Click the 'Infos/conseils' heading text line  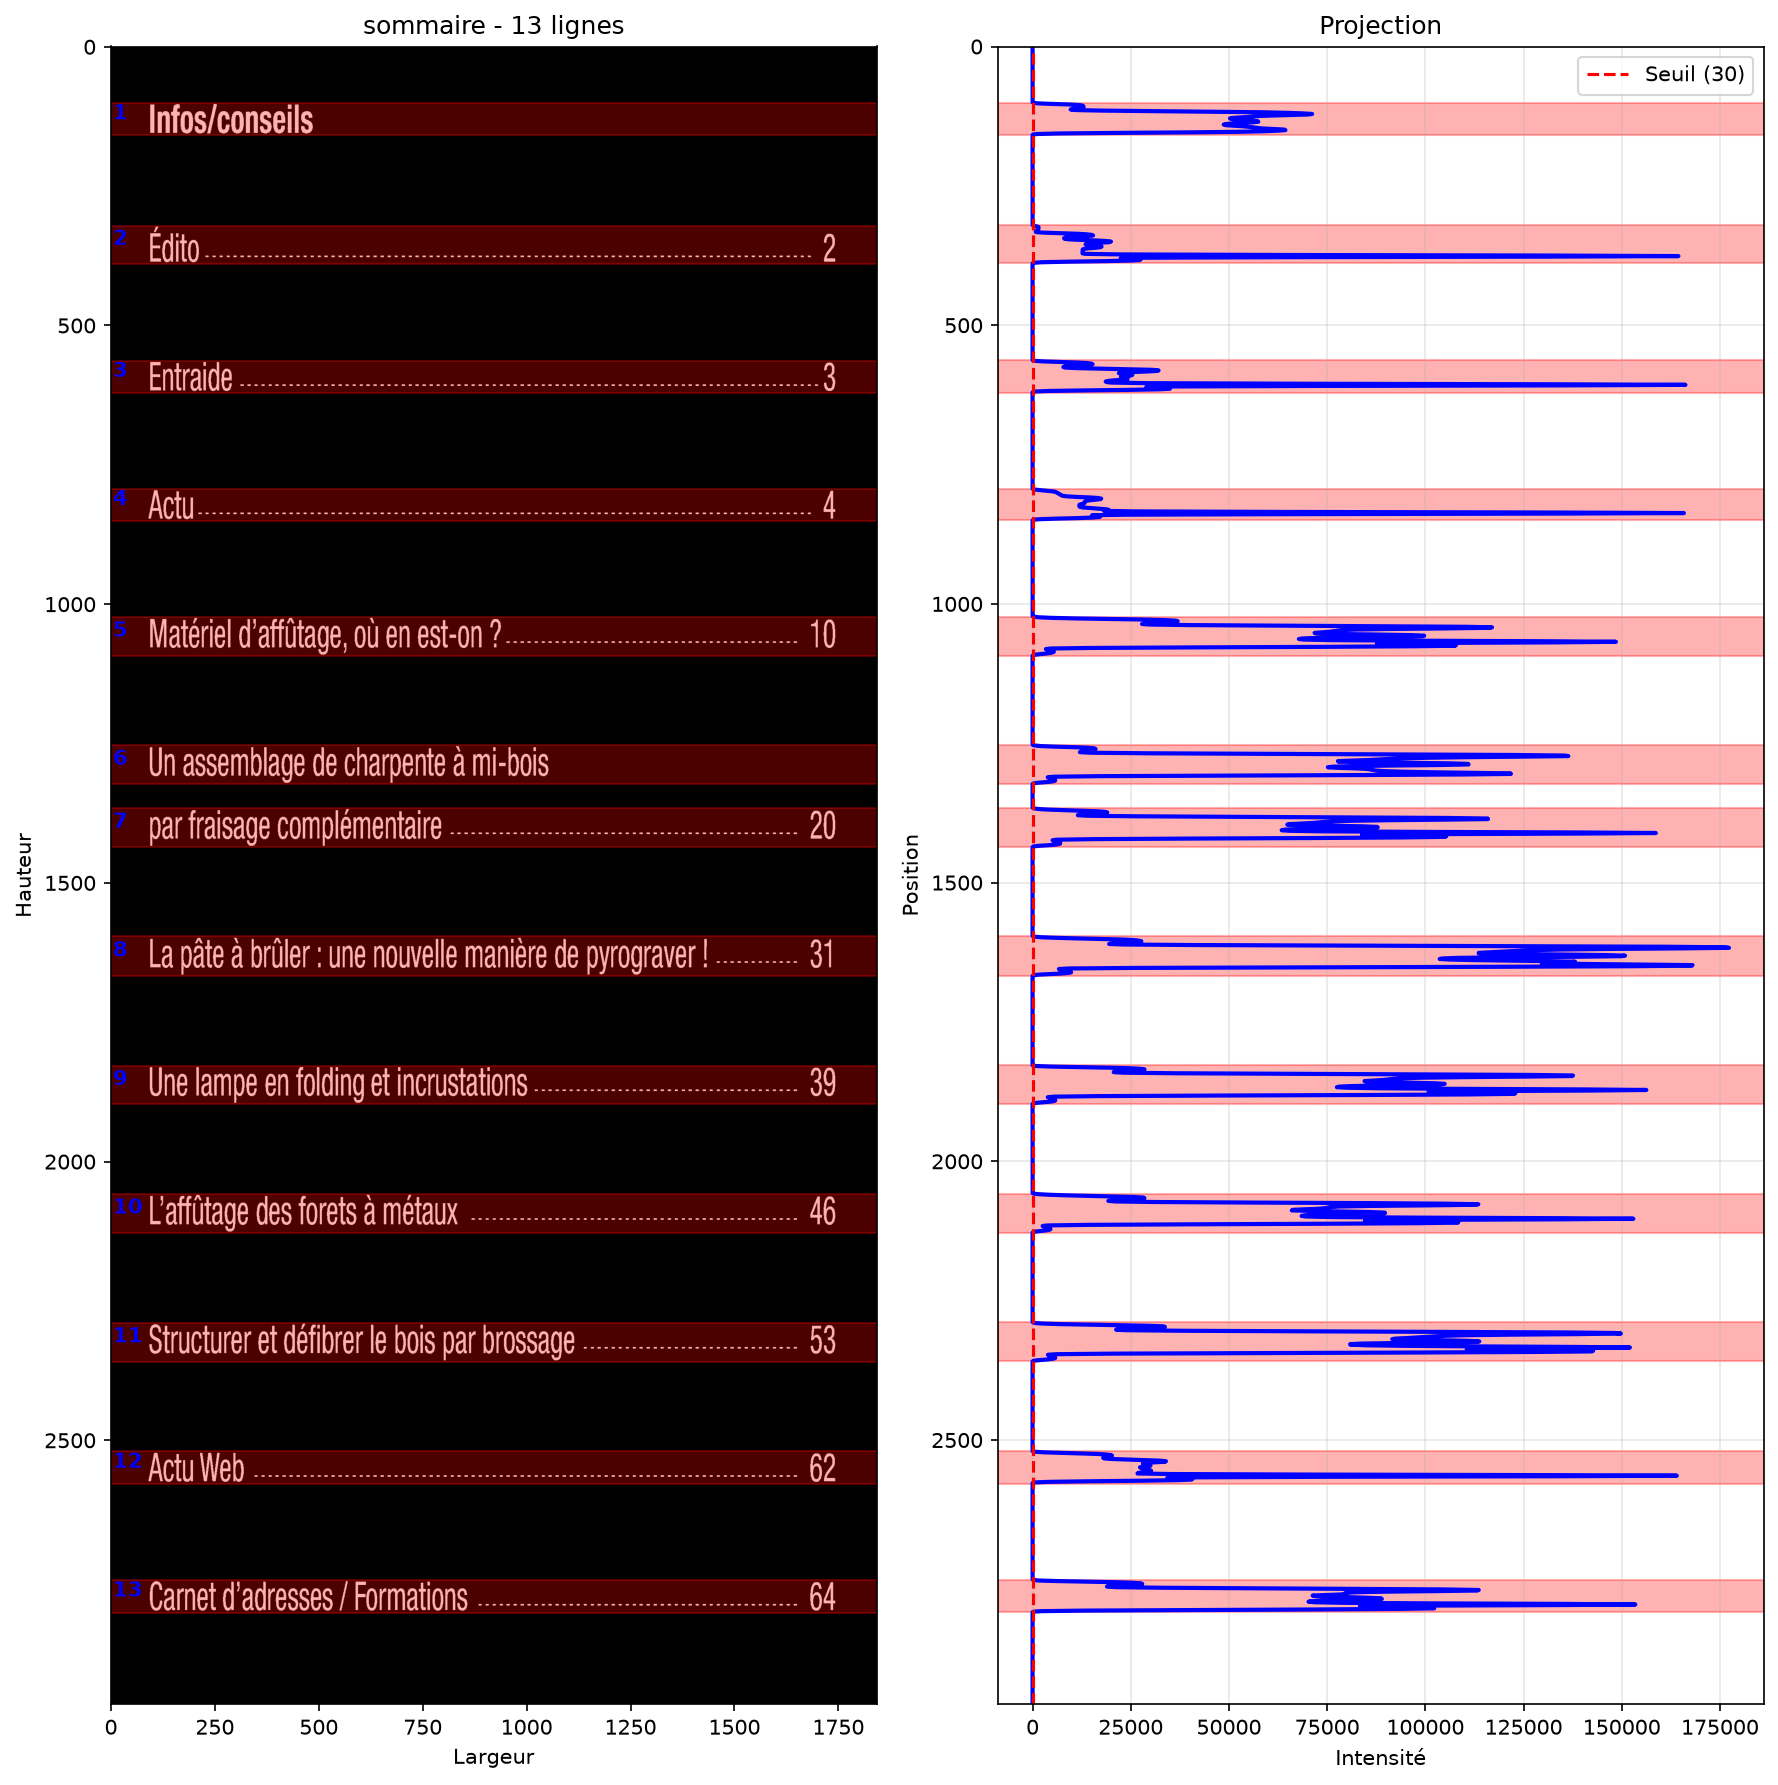(493, 119)
